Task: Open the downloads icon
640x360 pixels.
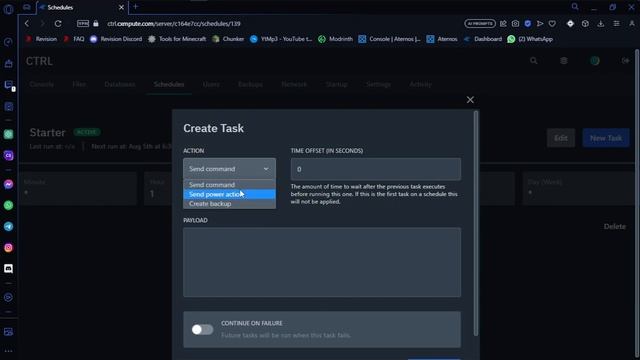Action: point(601,24)
